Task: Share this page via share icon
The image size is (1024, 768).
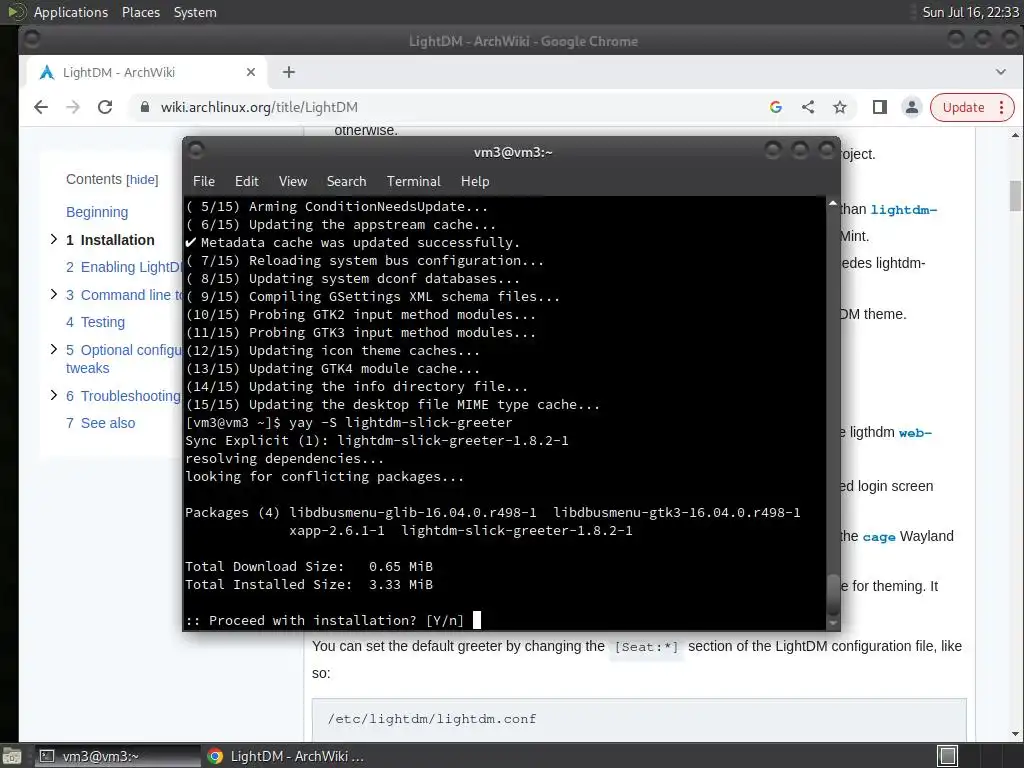Action: (x=808, y=107)
